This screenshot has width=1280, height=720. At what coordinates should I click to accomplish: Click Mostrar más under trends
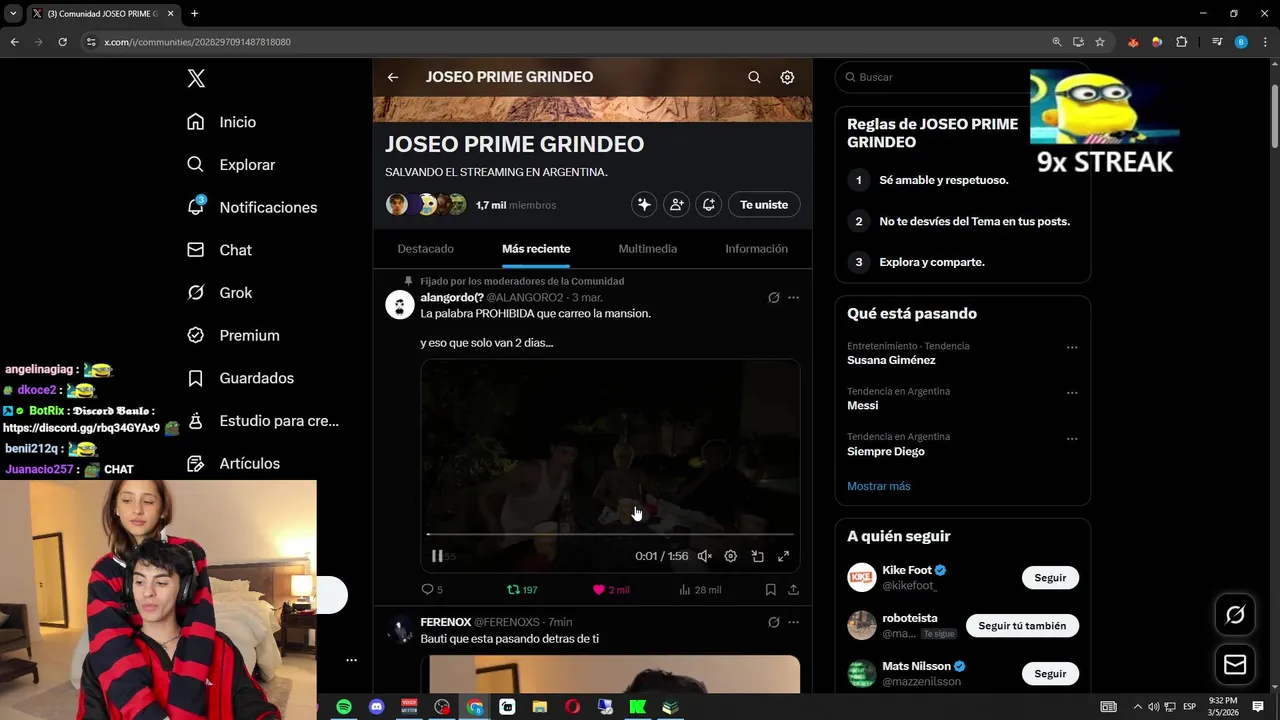[x=878, y=486]
